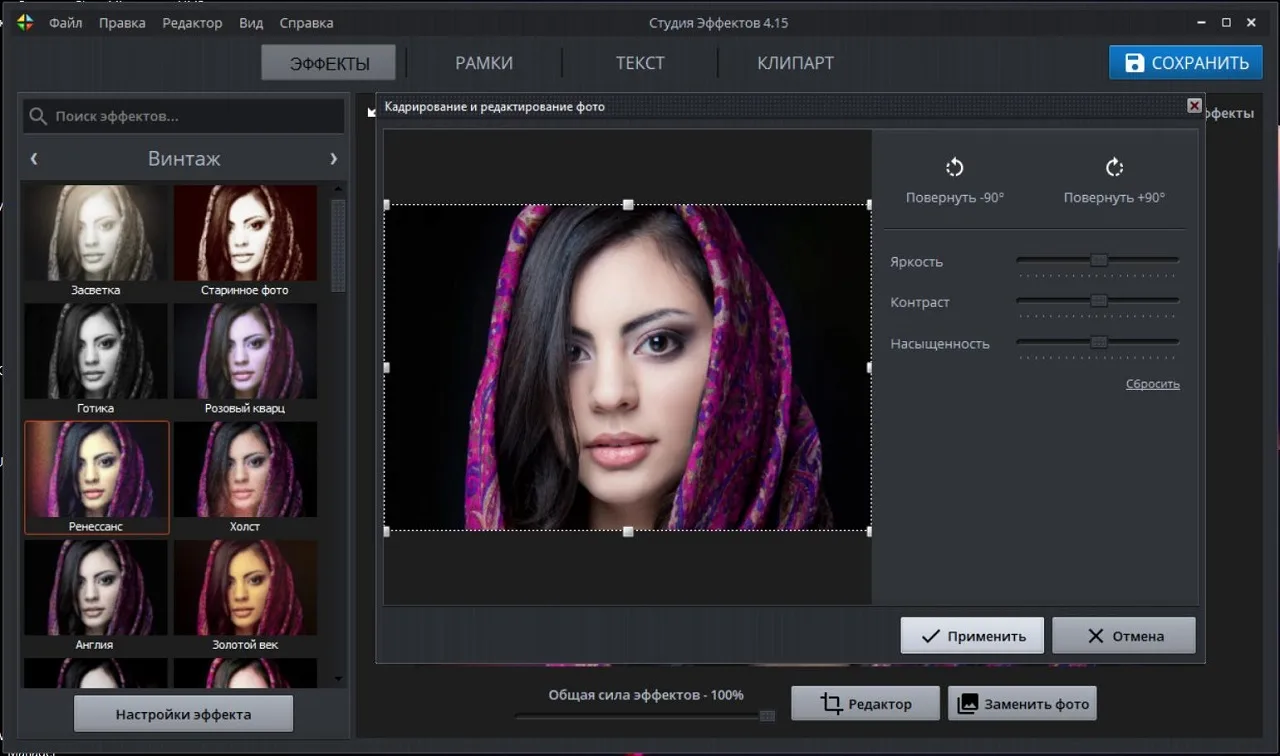Click the rotate +90° clockwise icon
Screen dimensions: 1280x756
(1114, 167)
